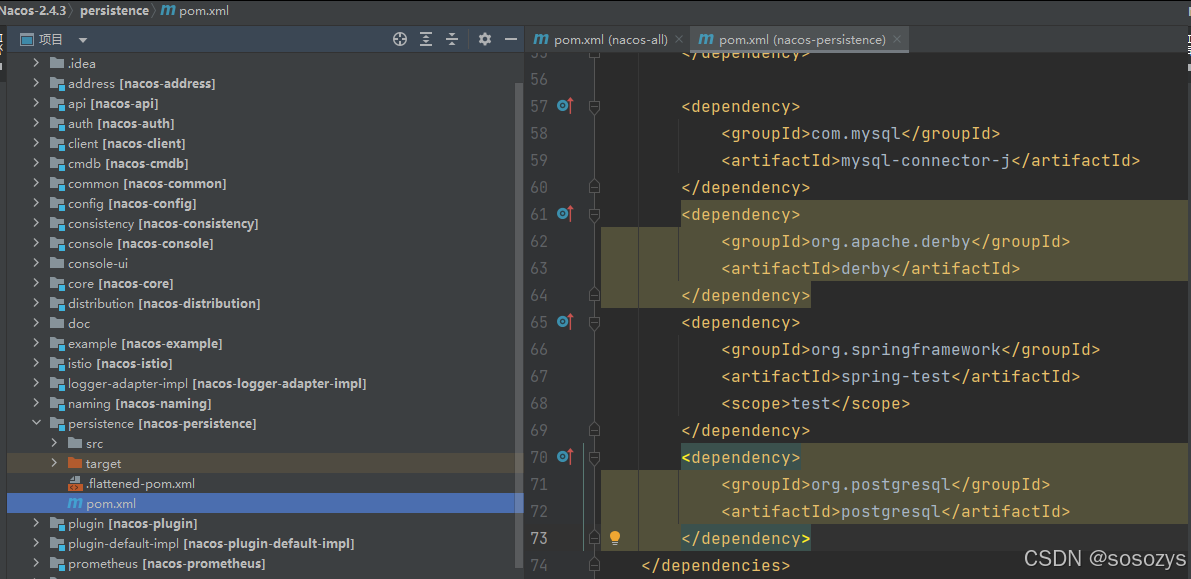The height and width of the screenshot is (579, 1191).
Task: Click org.apache.derby groupId text
Action: click(x=891, y=242)
